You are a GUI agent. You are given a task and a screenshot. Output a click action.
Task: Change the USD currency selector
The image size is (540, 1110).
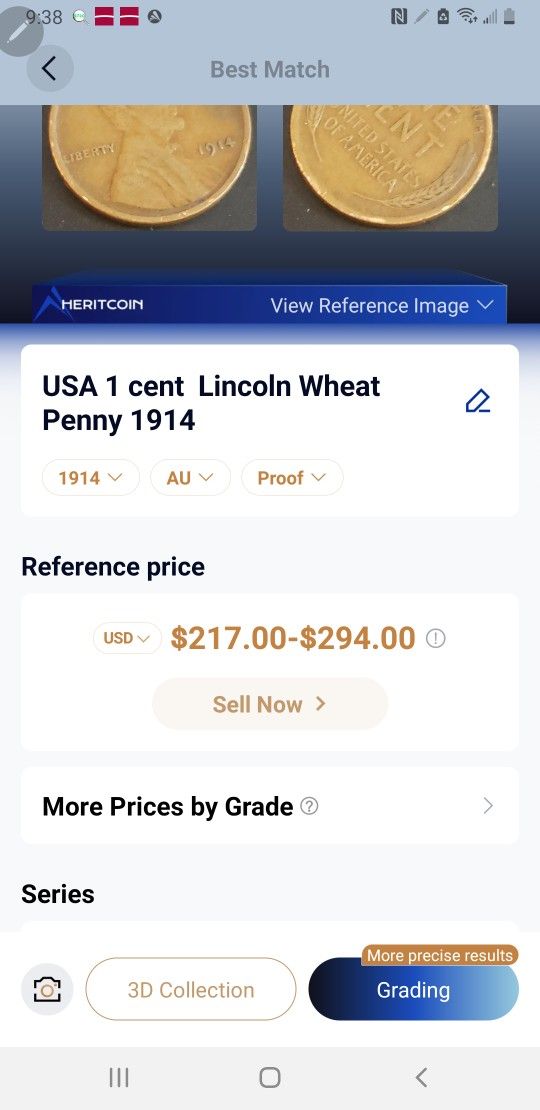[x=127, y=638]
